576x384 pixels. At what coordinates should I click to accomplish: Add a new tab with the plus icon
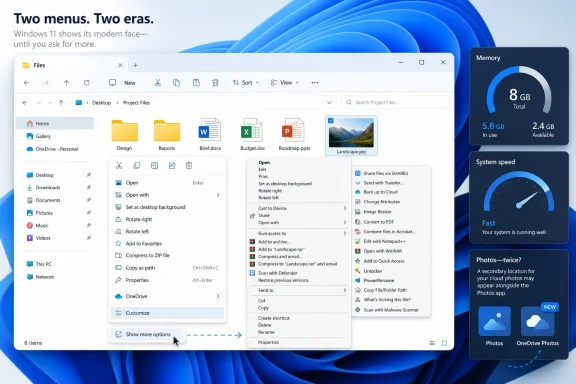(x=136, y=65)
